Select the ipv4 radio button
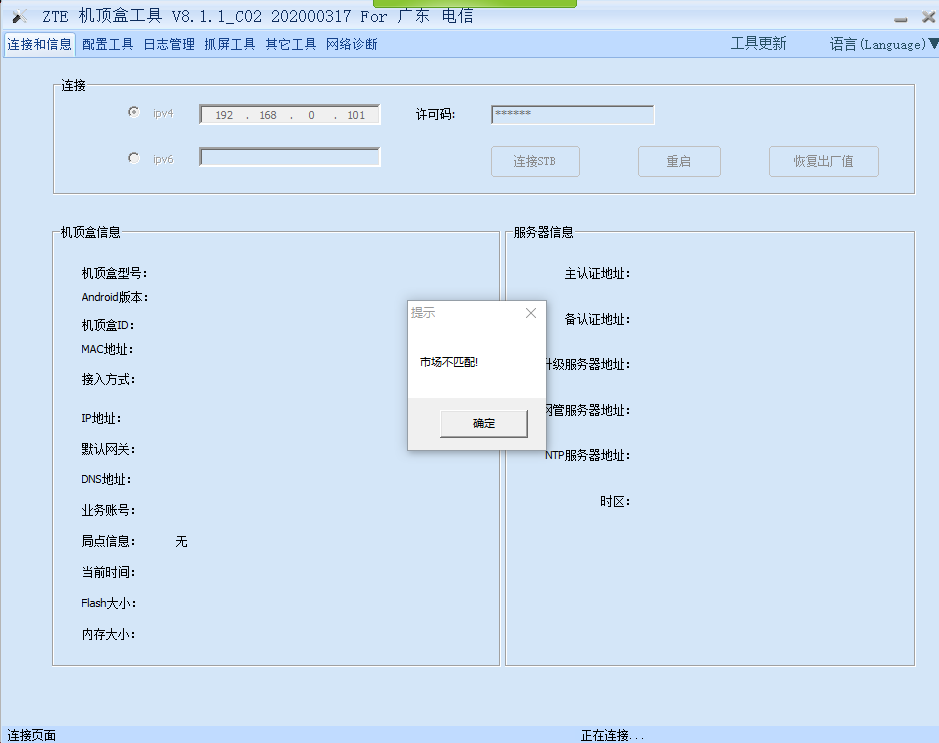The height and width of the screenshot is (743, 939). tap(134, 112)
